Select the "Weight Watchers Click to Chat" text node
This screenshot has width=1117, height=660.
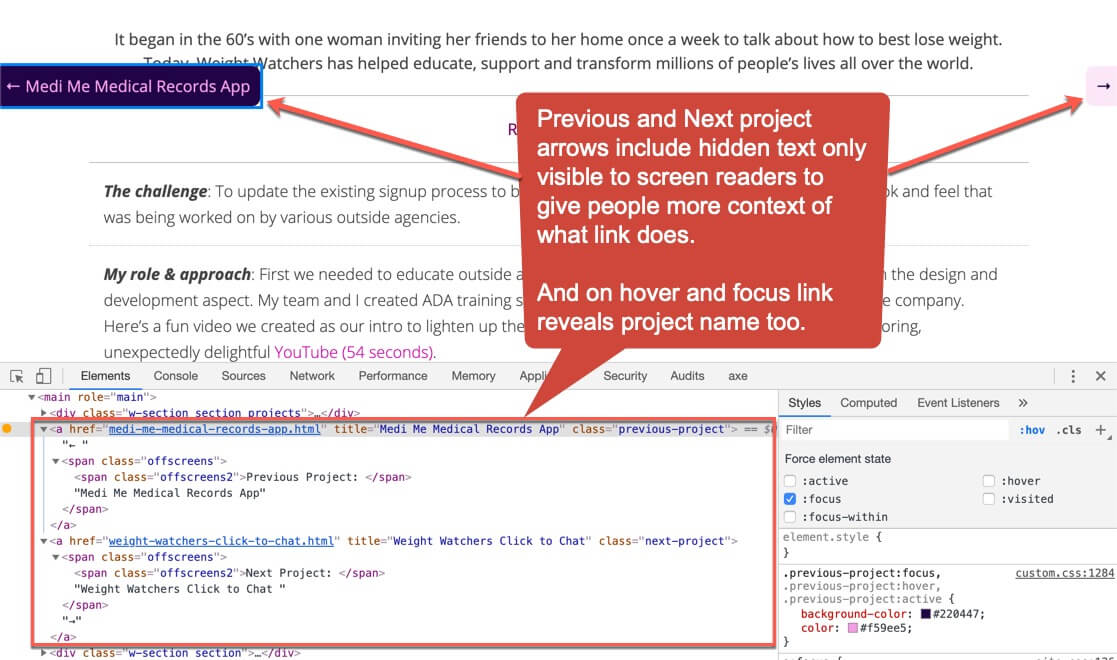(180, 589)
